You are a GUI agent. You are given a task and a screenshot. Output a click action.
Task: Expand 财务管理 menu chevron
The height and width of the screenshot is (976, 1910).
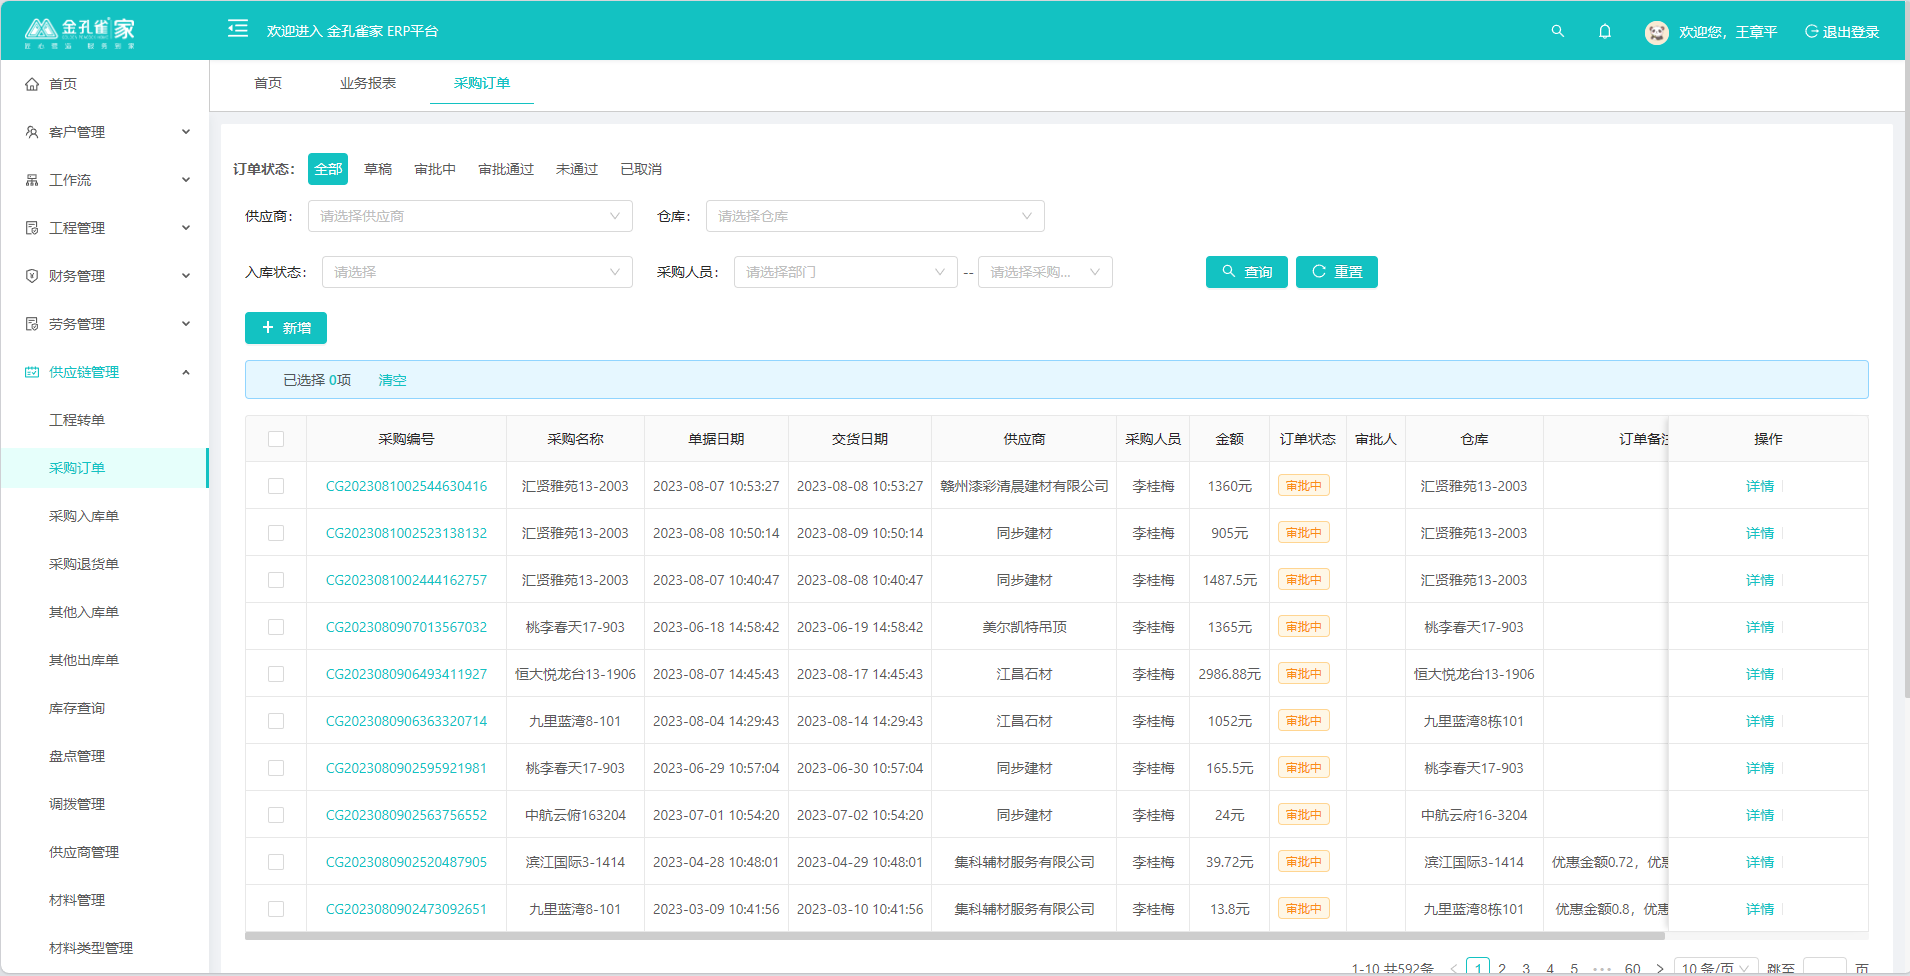(186, 276)
